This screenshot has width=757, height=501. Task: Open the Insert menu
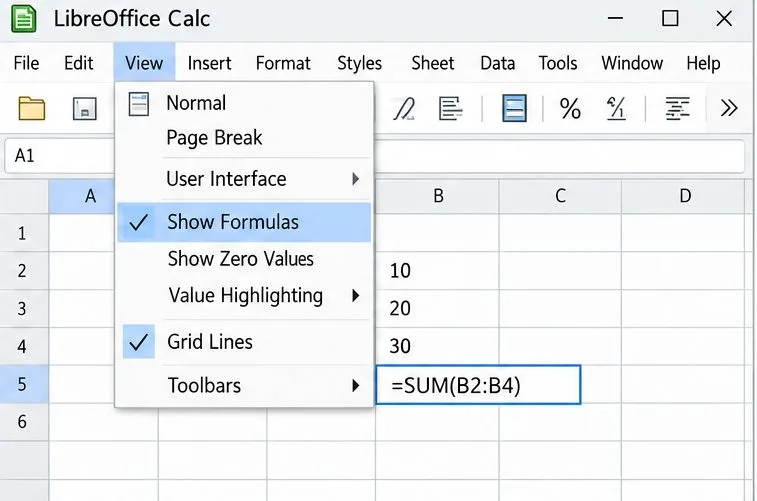coord(210,63)
